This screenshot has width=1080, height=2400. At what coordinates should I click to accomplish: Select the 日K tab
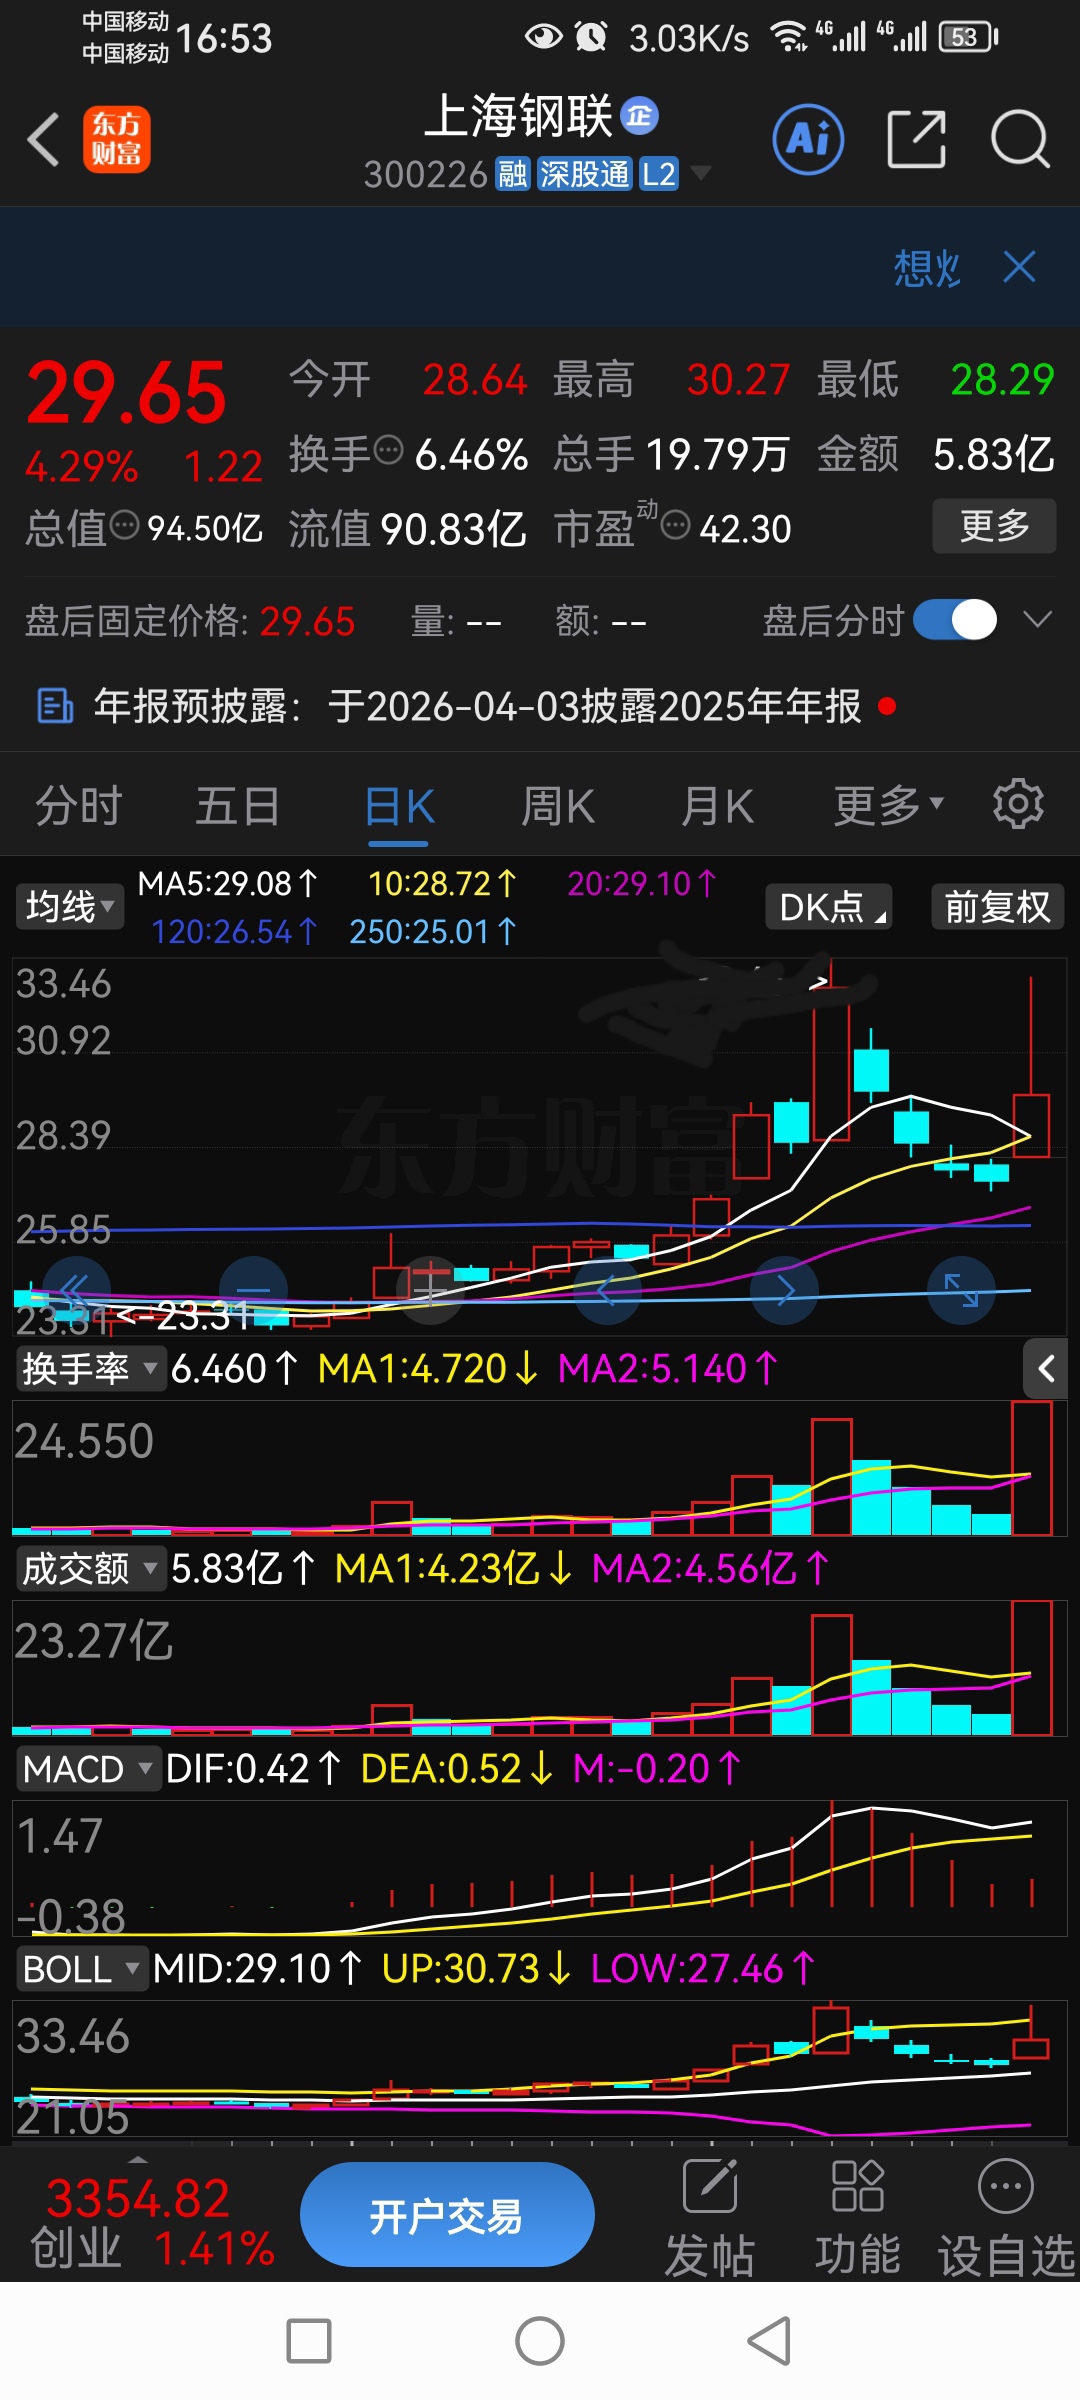399,805
